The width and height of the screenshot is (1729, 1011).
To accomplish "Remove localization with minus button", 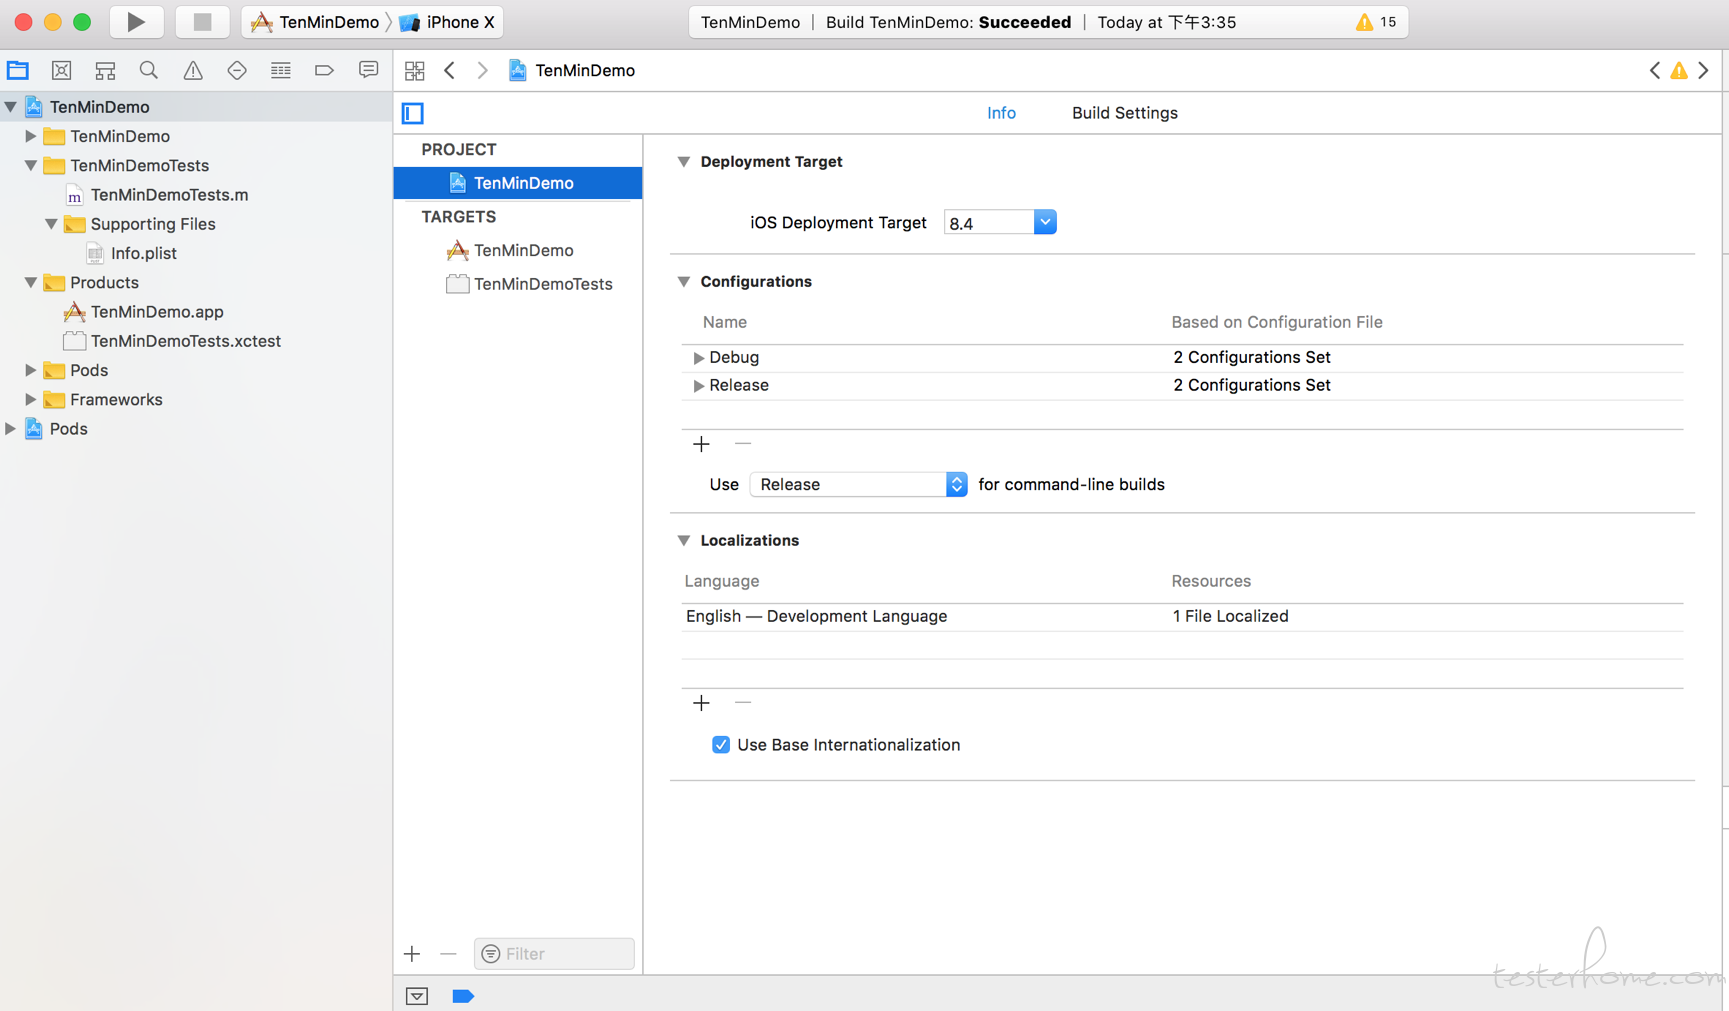I will point(742,703).
